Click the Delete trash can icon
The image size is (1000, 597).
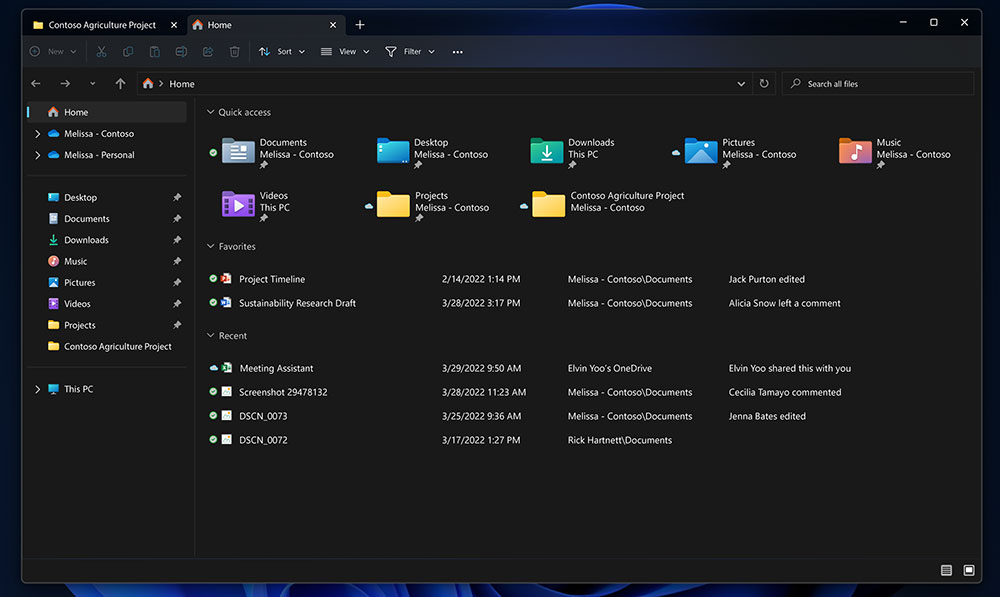234,51
